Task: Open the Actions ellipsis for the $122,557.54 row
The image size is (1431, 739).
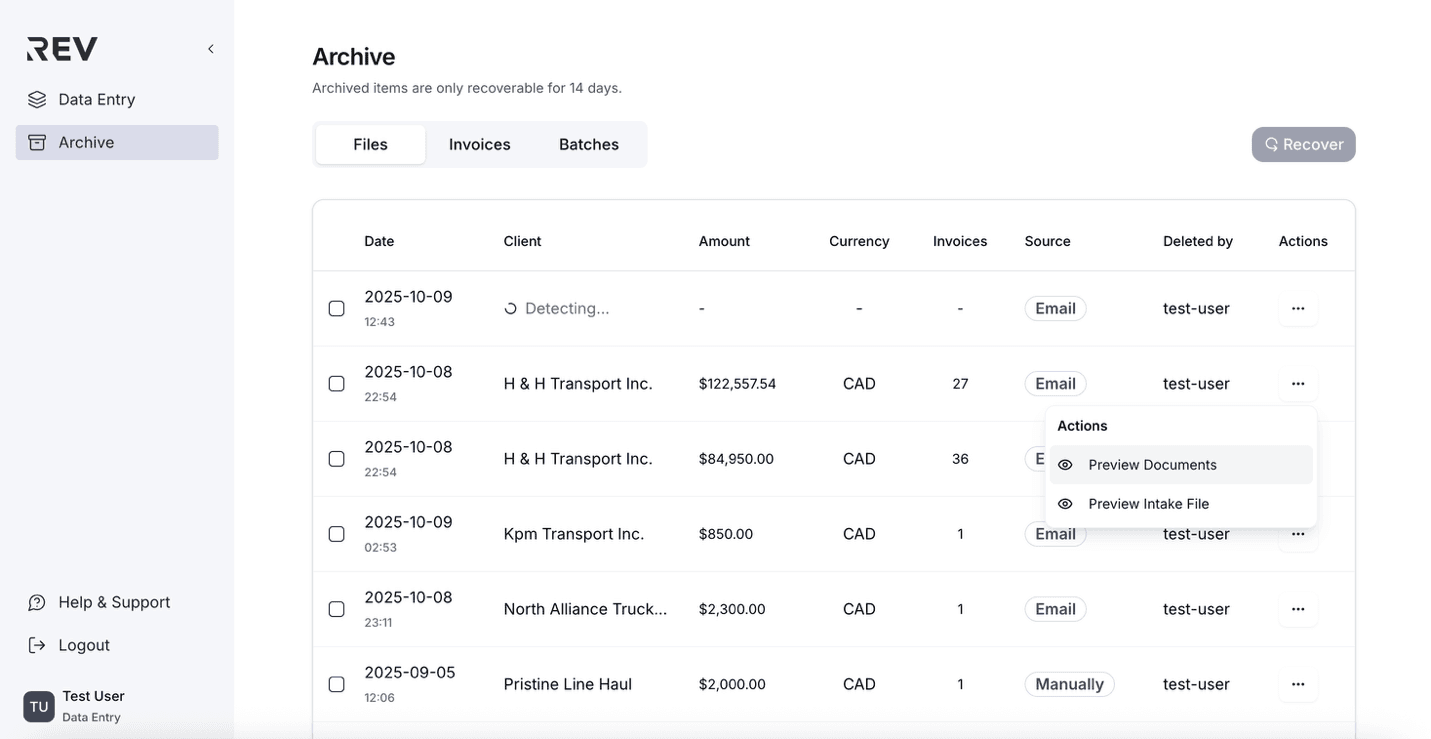Action: [x=1297, y=383]
